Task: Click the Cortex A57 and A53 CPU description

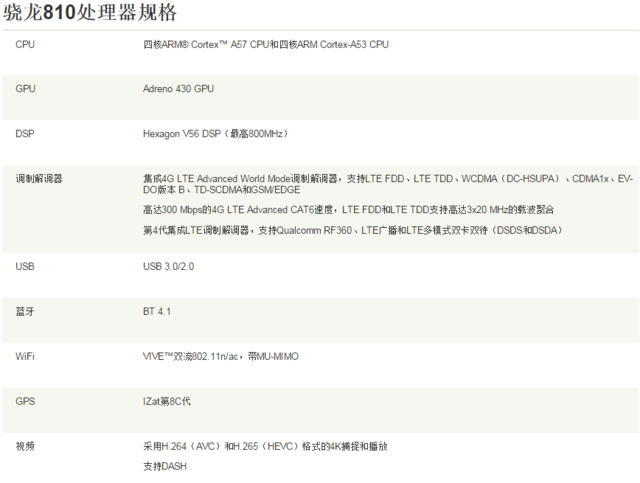Action: point(266,45)
